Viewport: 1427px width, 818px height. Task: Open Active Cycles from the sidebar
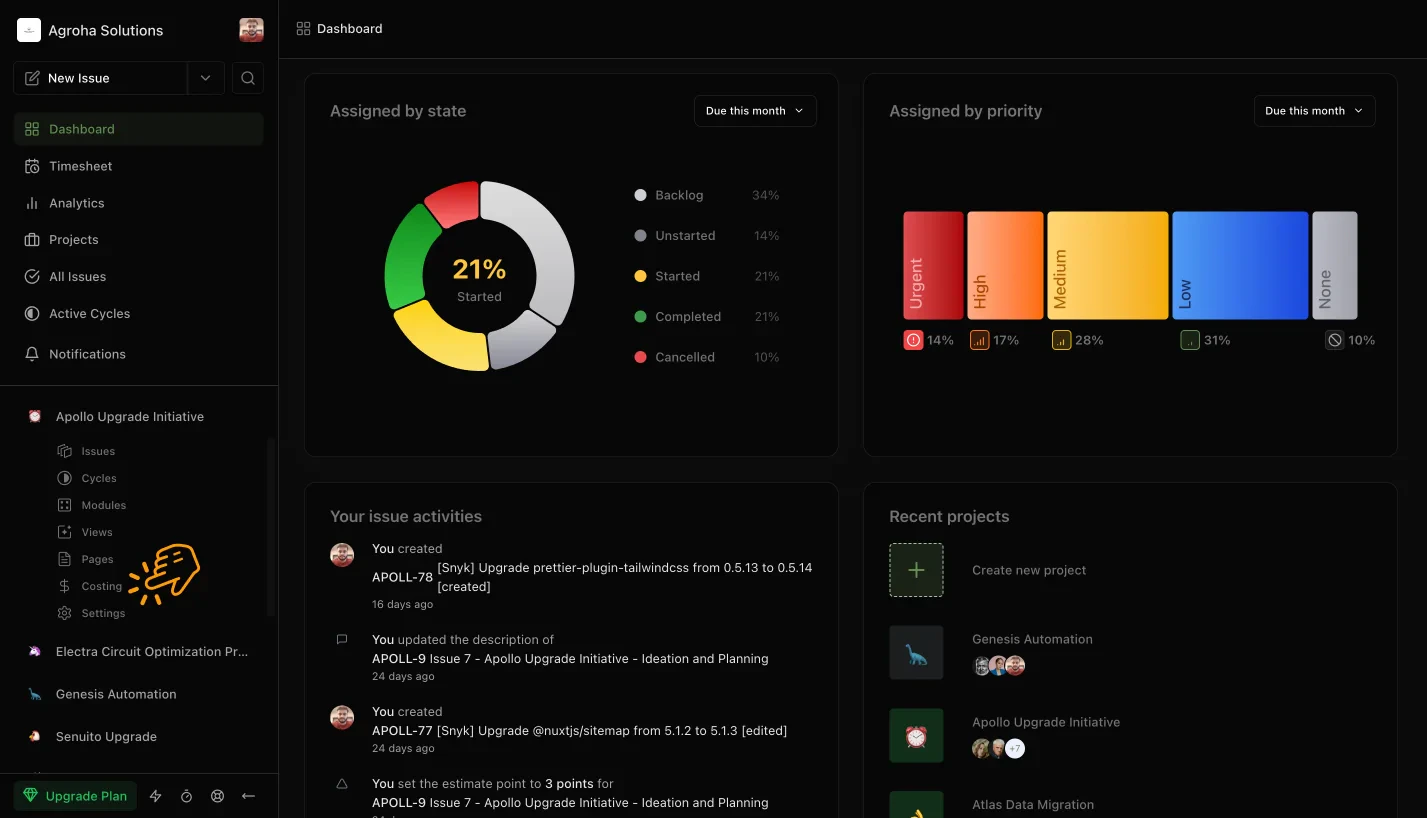[90, 313]
